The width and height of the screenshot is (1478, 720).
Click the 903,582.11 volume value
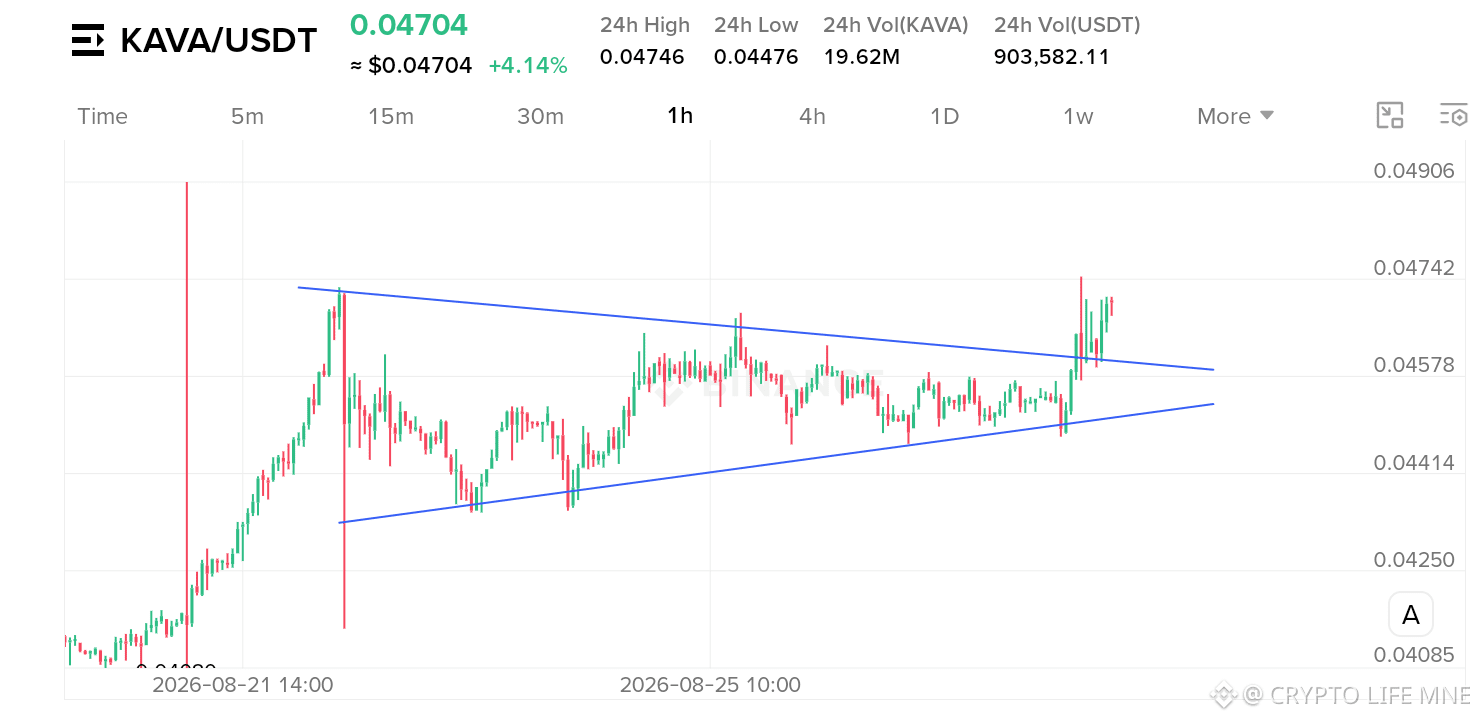(x=1052, y=57)
